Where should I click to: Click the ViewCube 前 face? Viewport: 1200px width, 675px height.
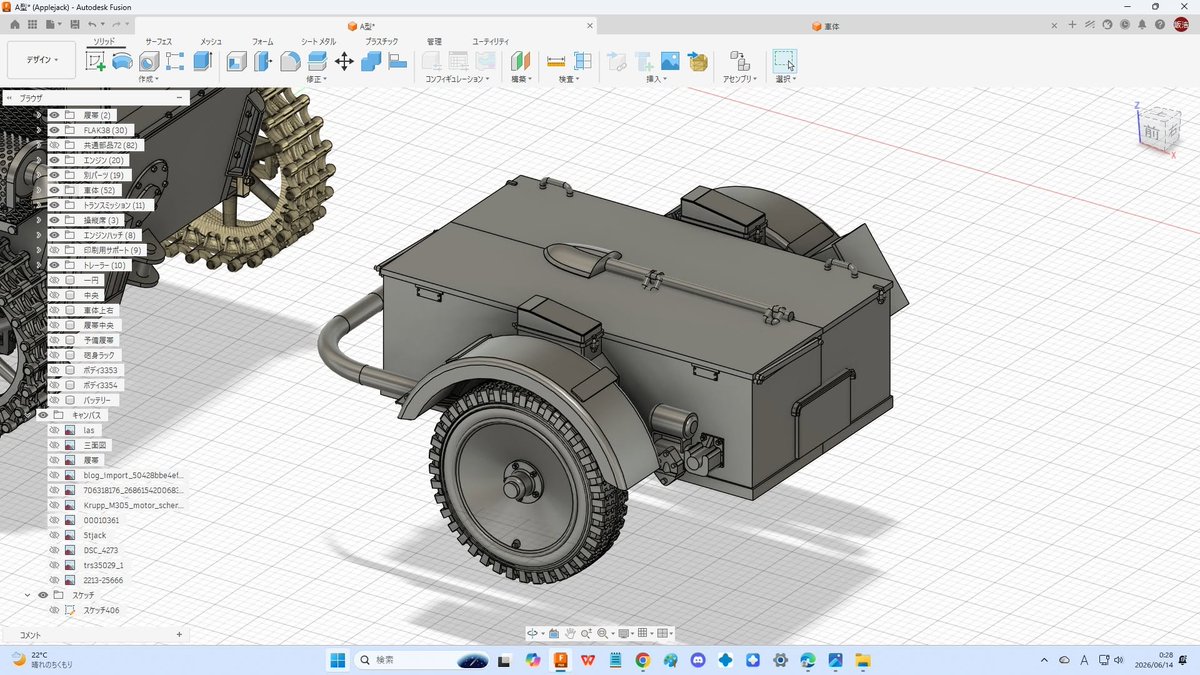[x=1152, y=131]
